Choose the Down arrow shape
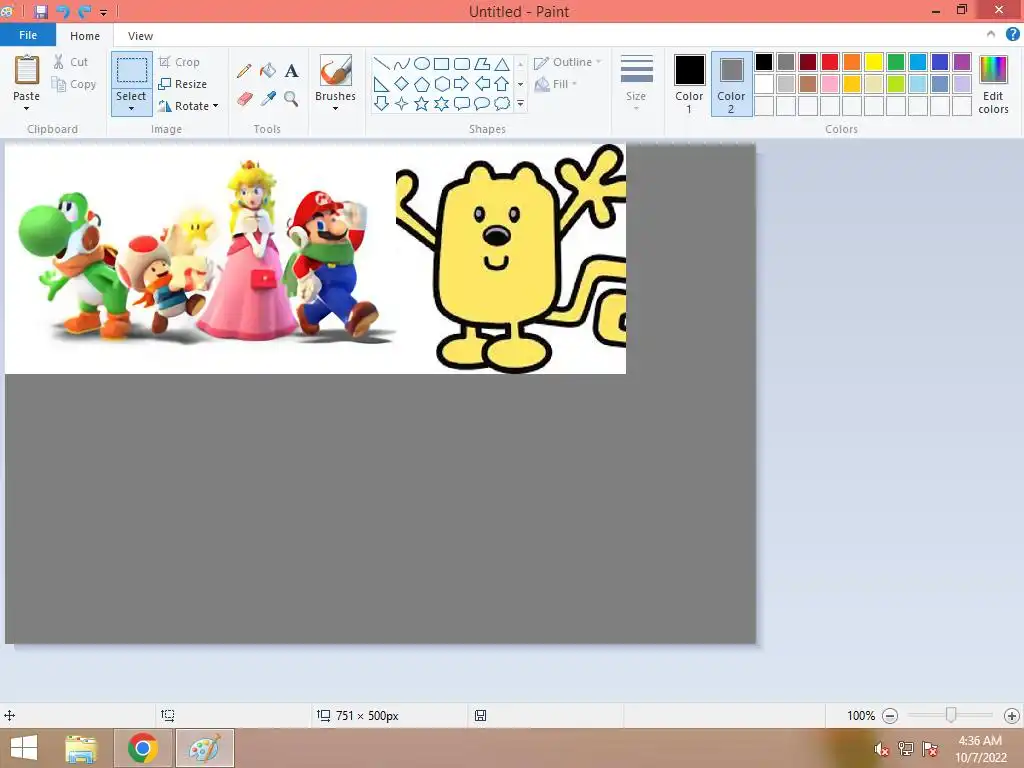The height and width of the screenshot is (768, 1024). click(x=381, y=103)
